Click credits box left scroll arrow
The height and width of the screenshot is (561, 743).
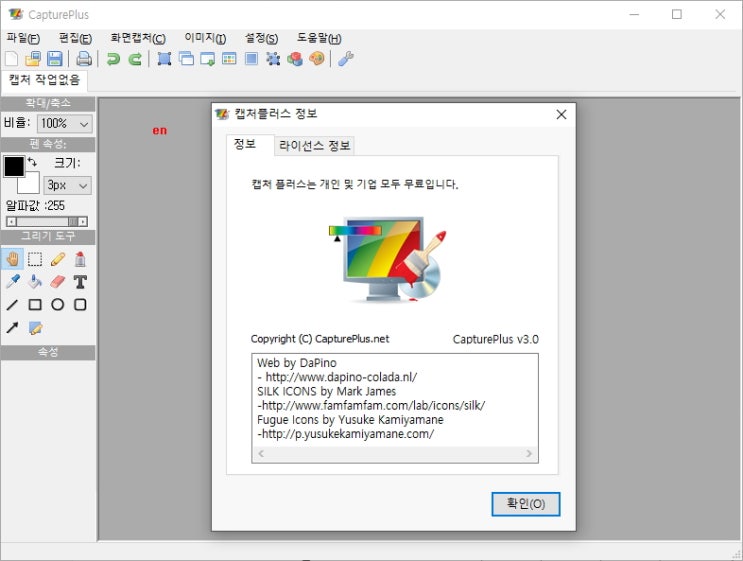point(261,453)
